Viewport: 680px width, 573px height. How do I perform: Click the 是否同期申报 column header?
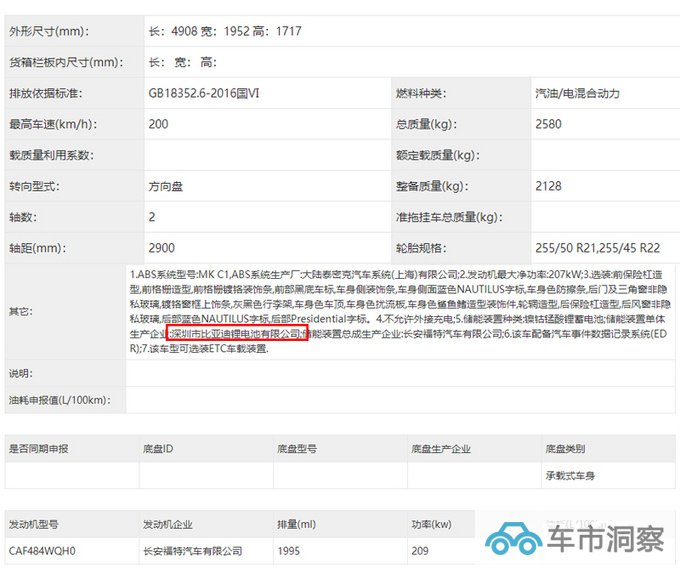39,449
